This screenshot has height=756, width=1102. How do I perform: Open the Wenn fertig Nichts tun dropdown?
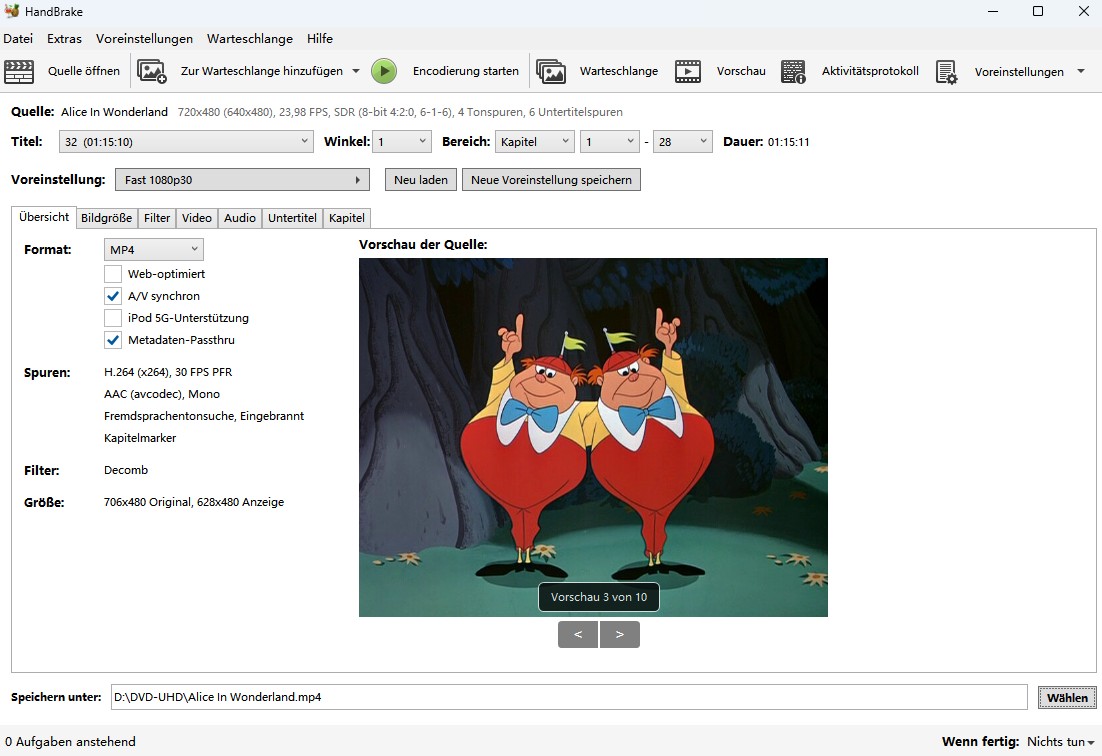(1061, 742)
